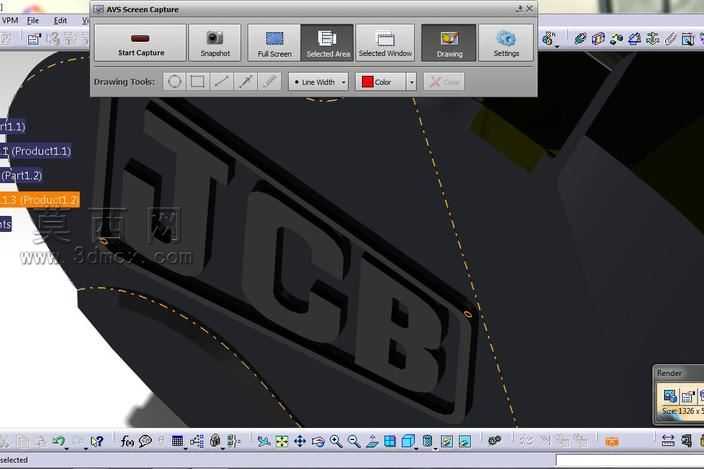Image resolution: width=704 pixels, height=469 pixels.
Task: Select the pencil drawing tool
Action: coord(269,82)
